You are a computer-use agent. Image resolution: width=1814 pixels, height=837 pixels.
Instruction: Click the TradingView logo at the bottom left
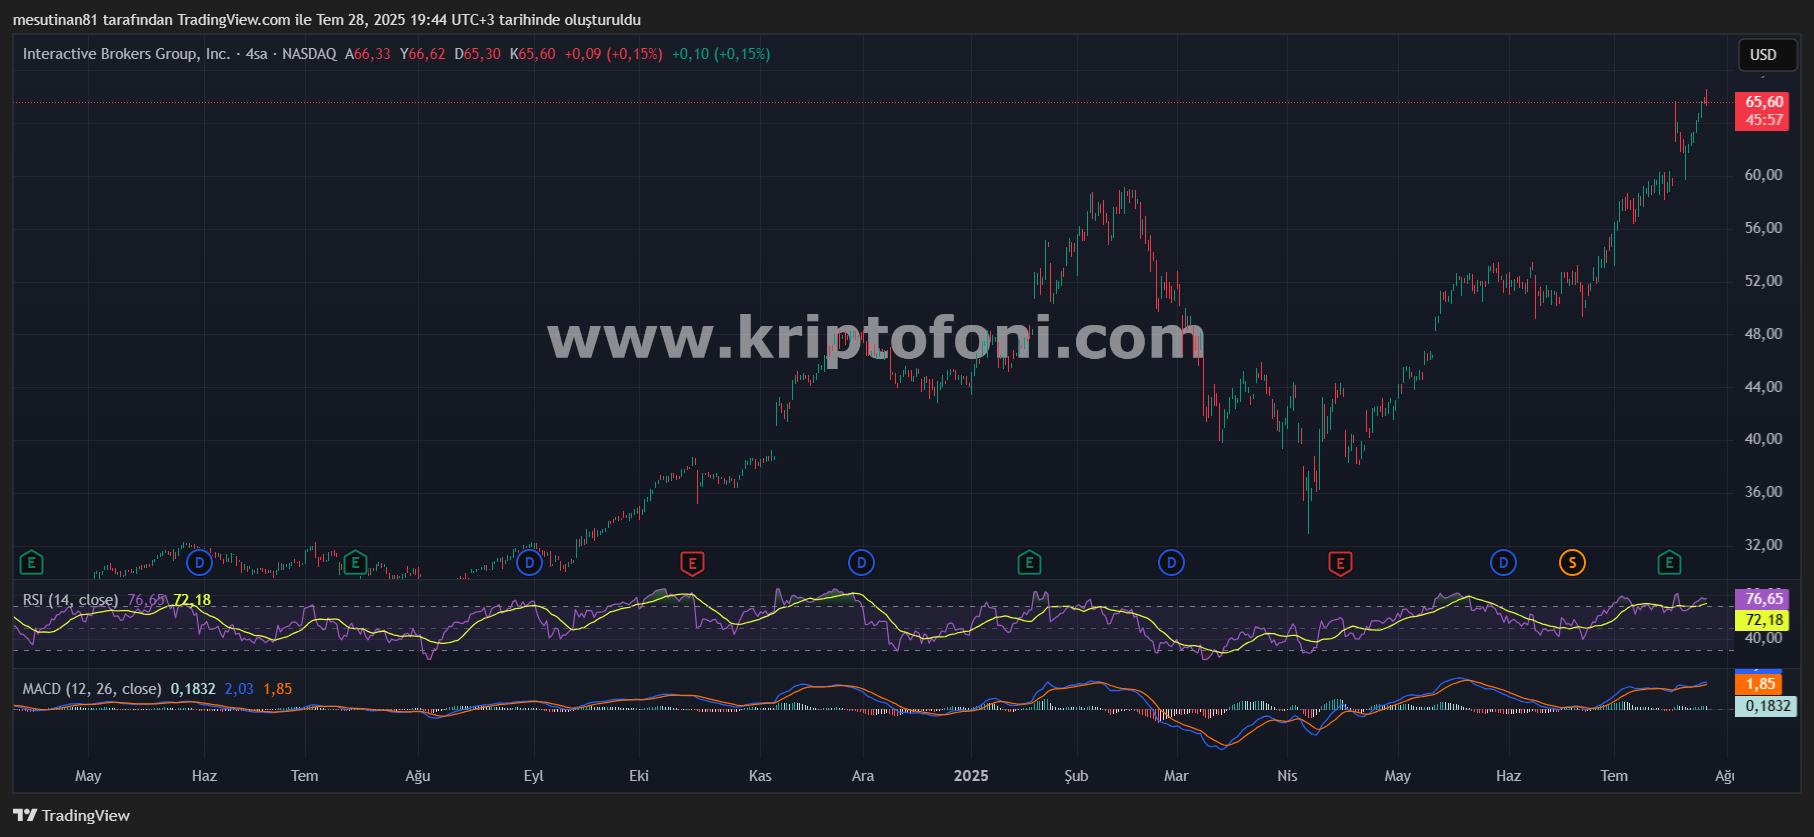pos(72,815)
